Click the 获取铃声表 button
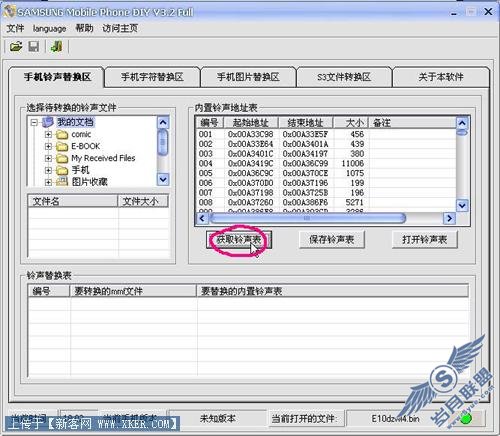 tap(239, 239)
